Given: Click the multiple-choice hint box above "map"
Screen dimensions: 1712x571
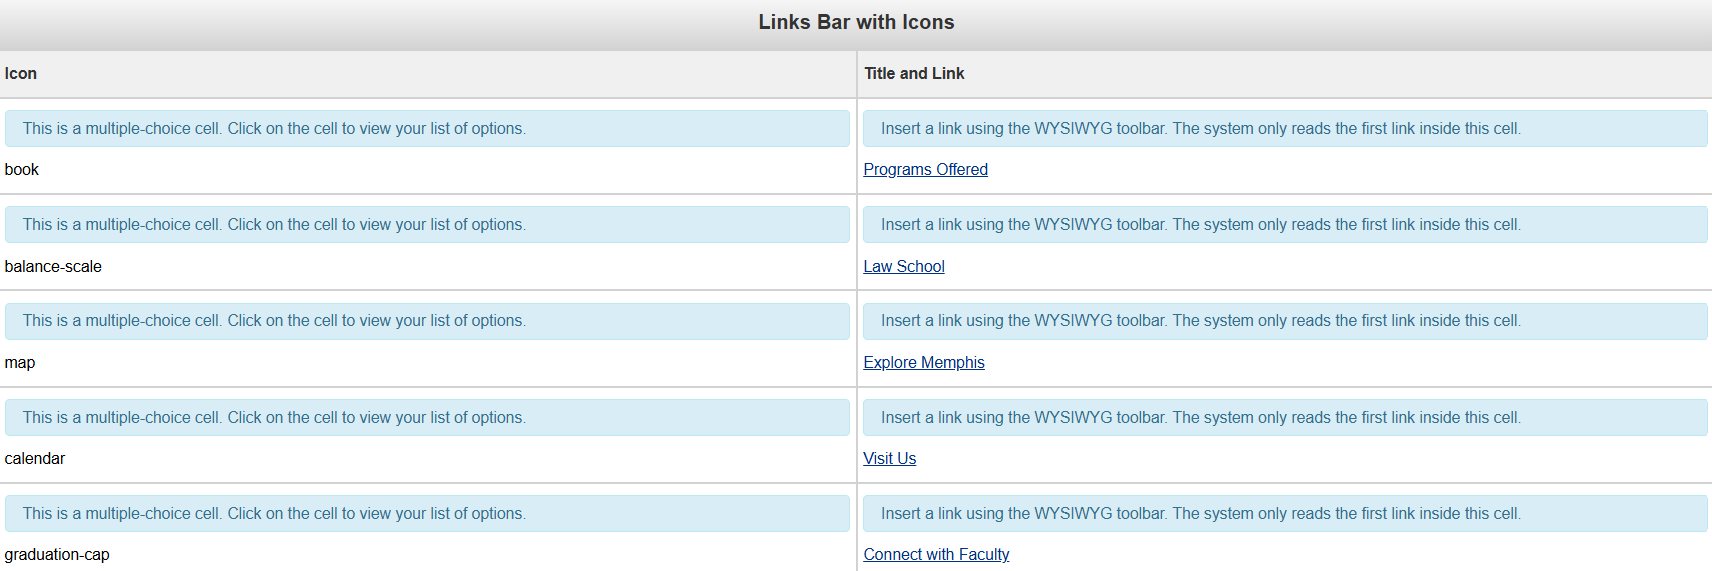Looking at the screenshot, I should 427,321.
